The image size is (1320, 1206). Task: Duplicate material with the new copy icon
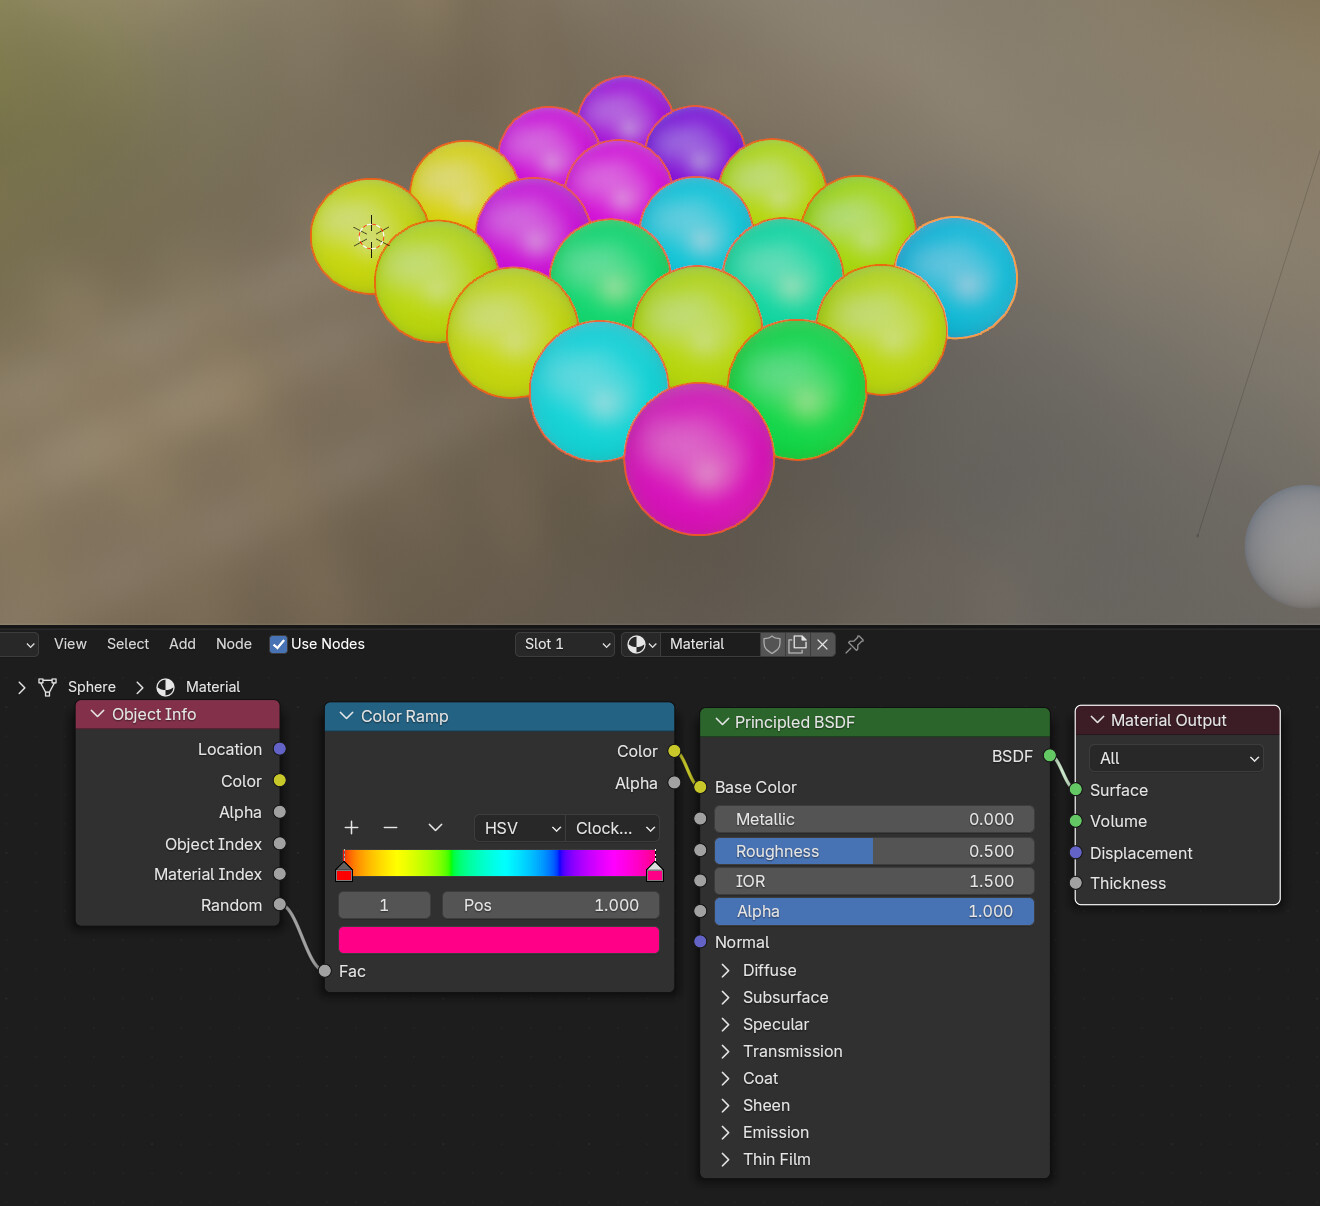coord(797,644)
